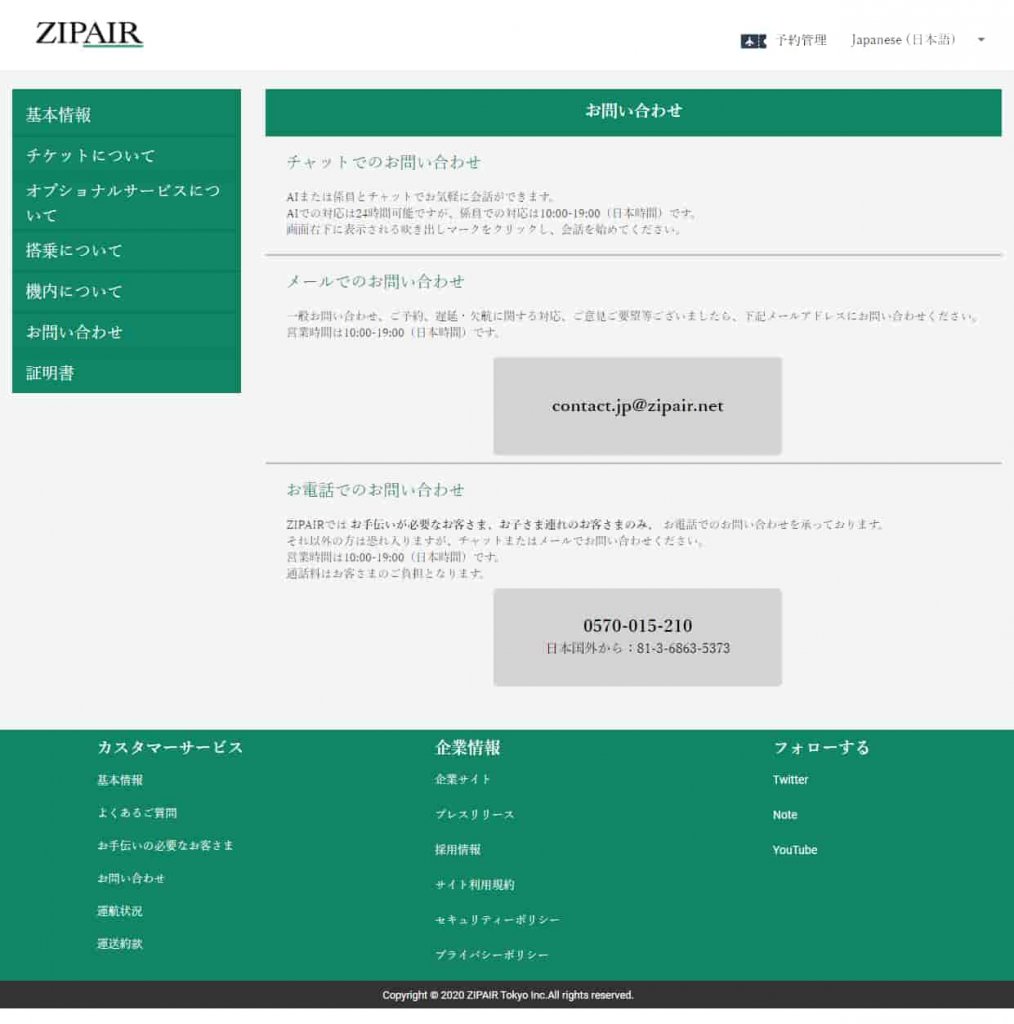Image resolution: width=1014 pixels, height=1024 pixels.
Task: Open footer link プライバシーポリシー
Action: 492,955
